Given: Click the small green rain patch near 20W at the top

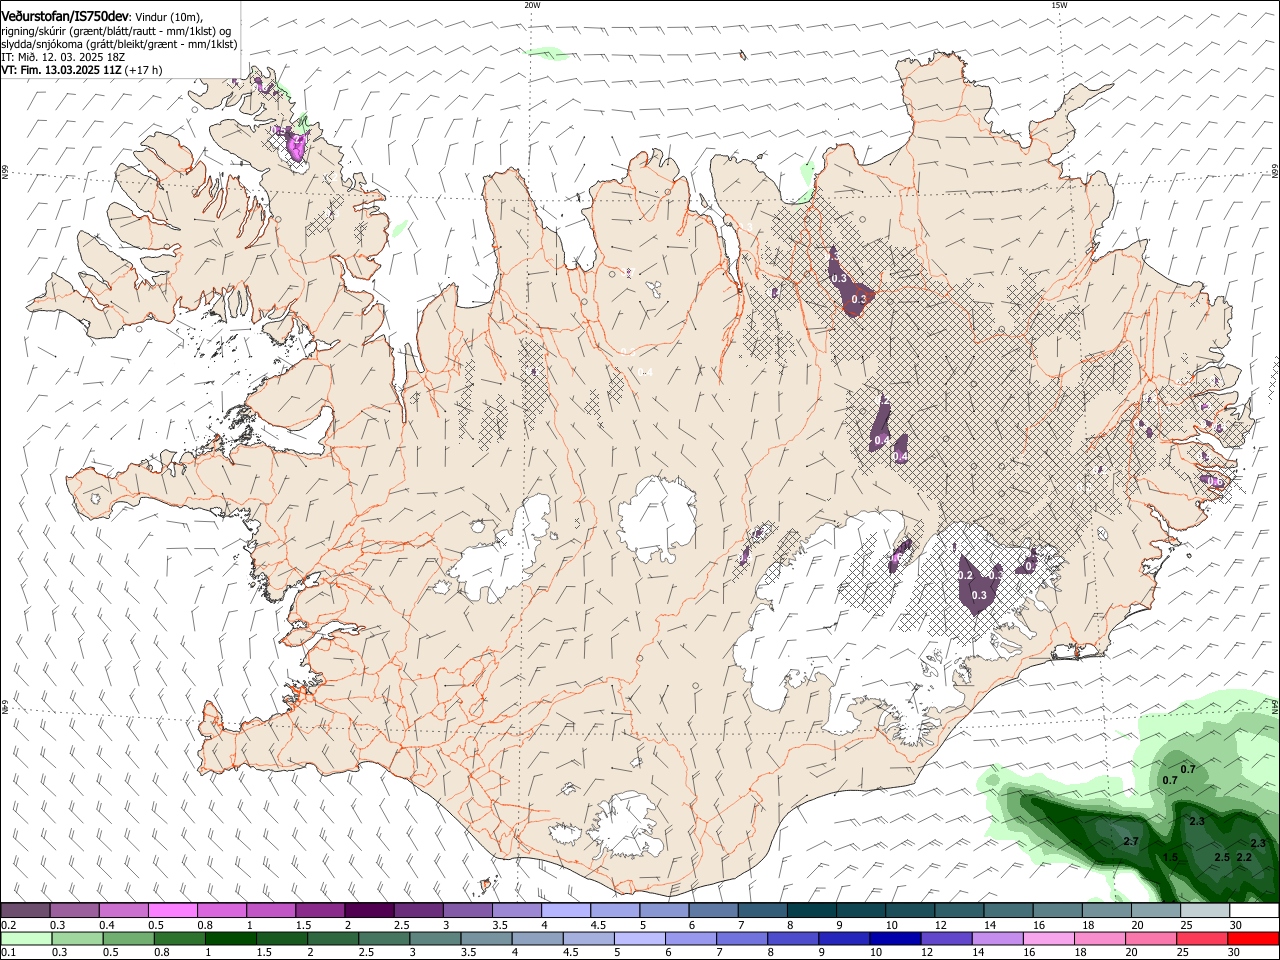Looking at the screenshot, I should [x=548, y=52].
